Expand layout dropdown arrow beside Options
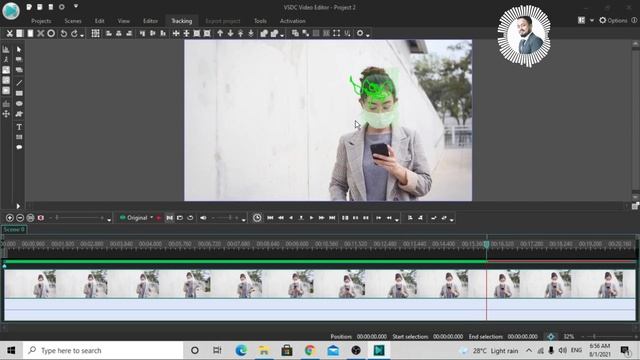The image size is (640, 360). 591,20
